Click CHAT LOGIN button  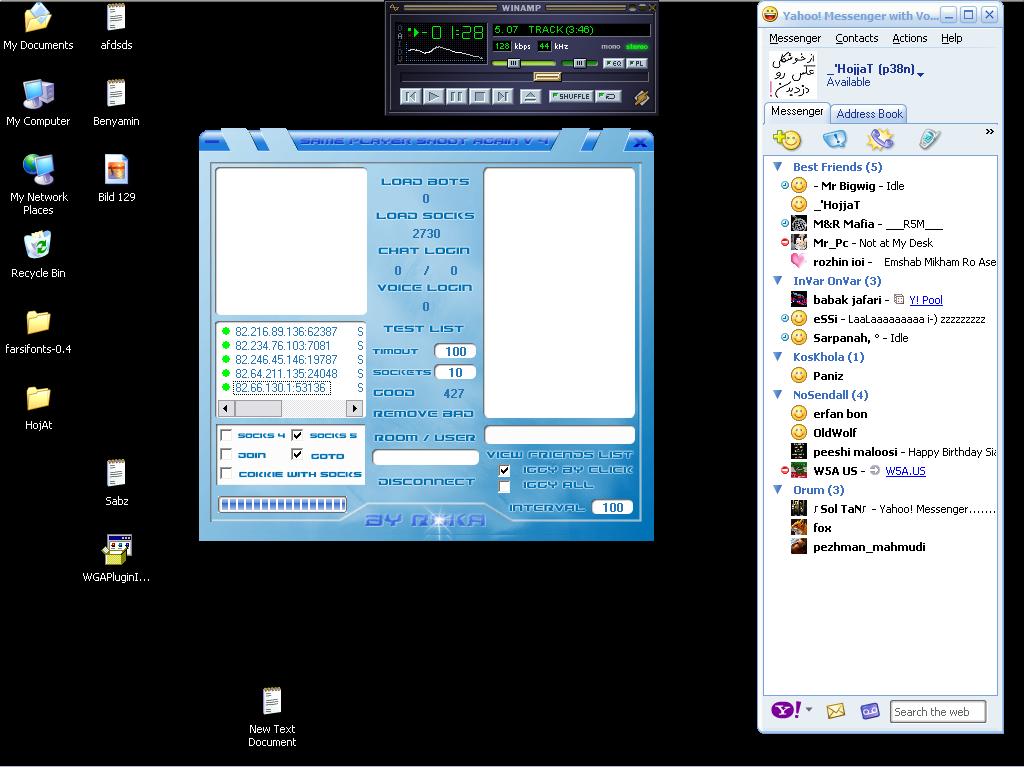tap(424, 251)
